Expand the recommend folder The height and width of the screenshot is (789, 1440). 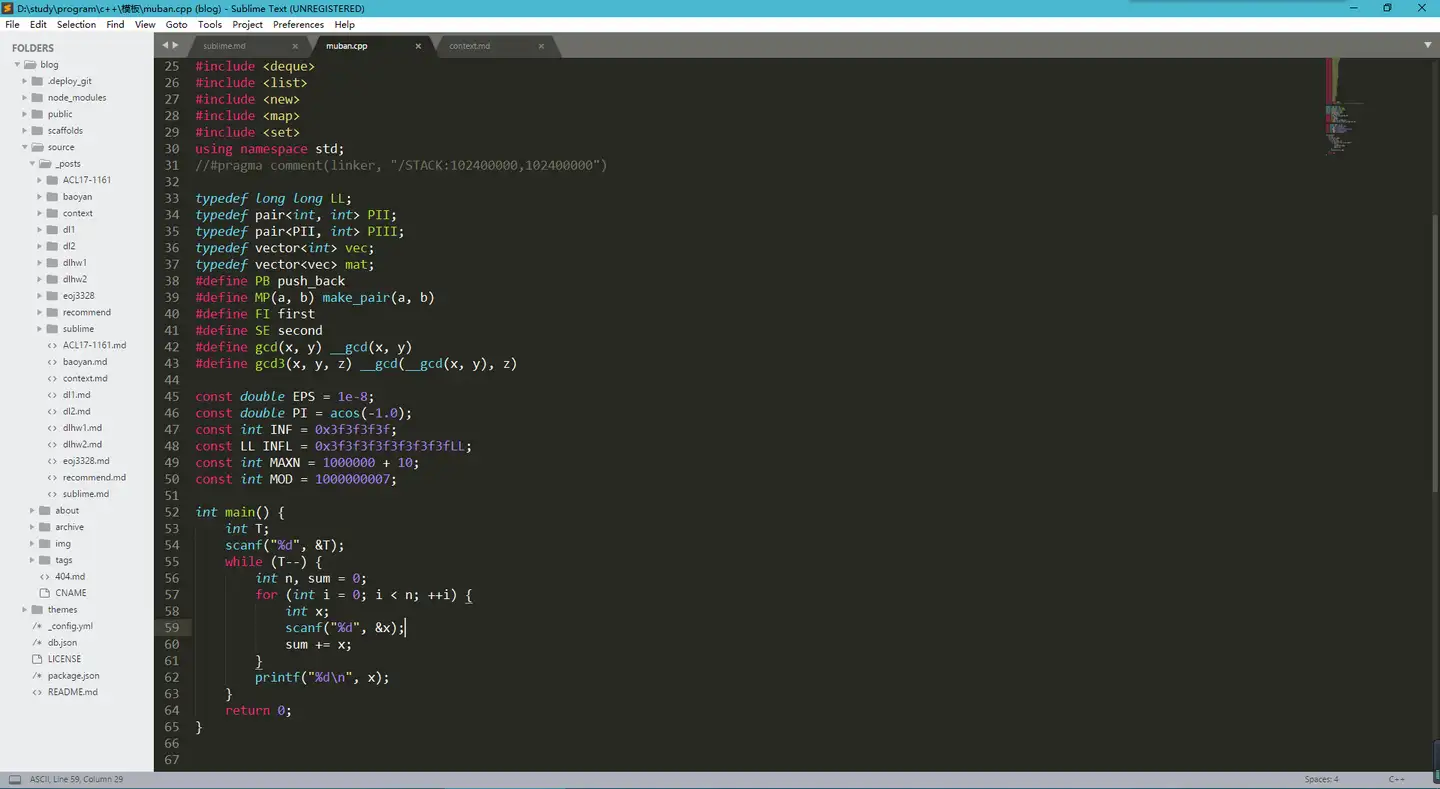pyautogui.click(x=40, y=312)
